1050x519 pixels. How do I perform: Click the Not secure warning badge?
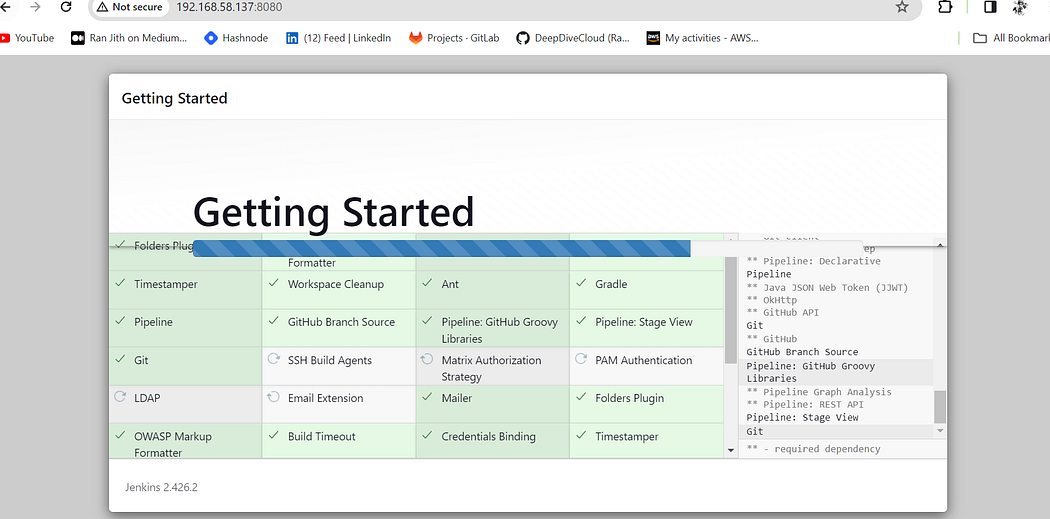(x=129, y=7)
